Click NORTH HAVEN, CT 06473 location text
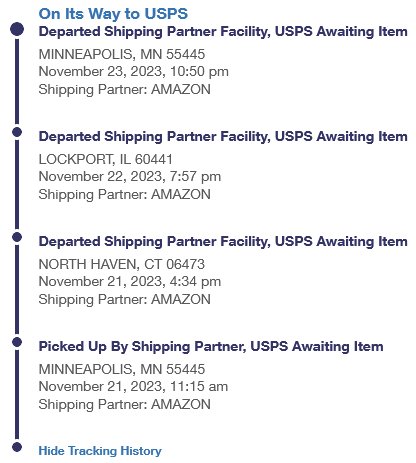416x463 pixels. click(122, 264)
